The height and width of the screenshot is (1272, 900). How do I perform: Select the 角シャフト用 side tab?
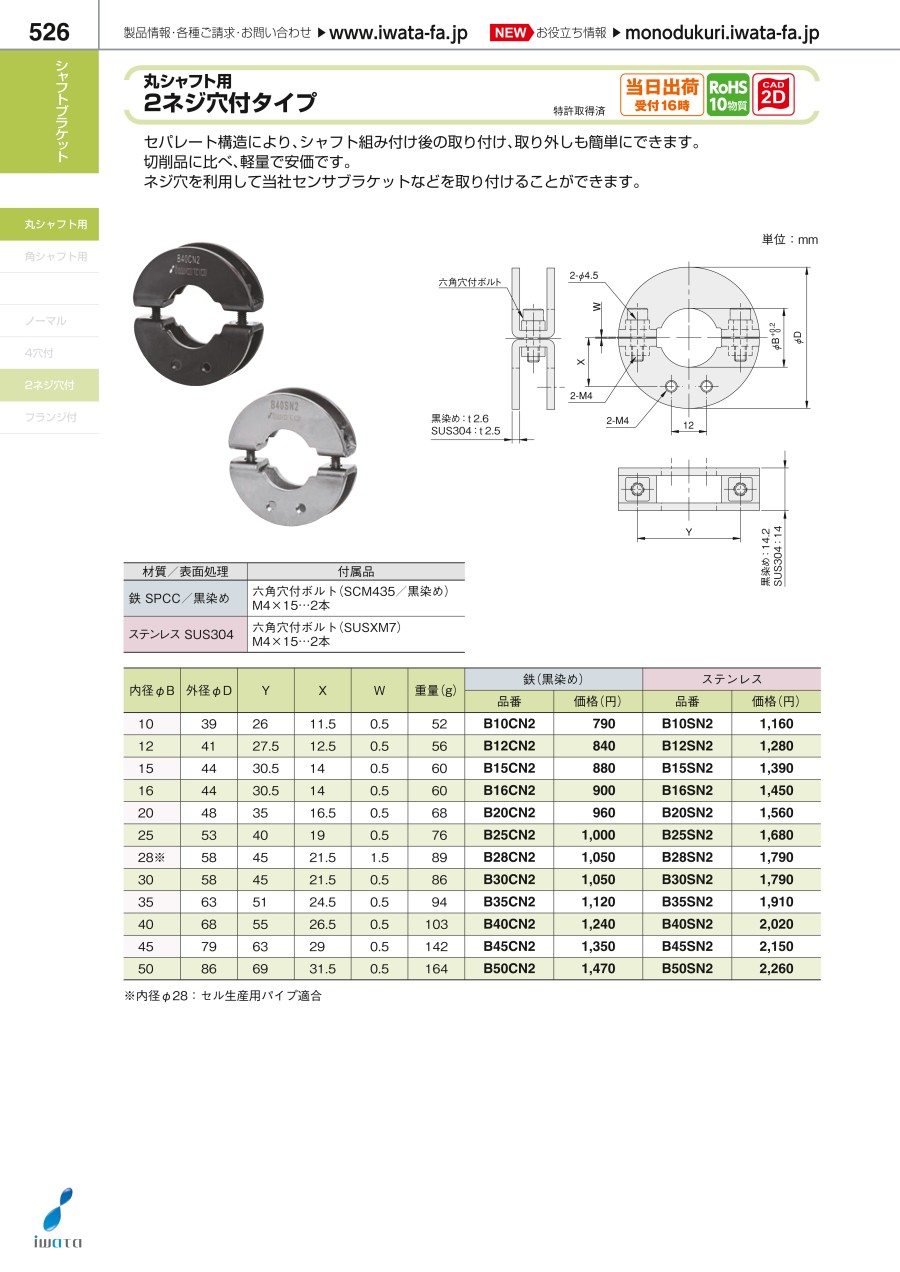[50, 257]
